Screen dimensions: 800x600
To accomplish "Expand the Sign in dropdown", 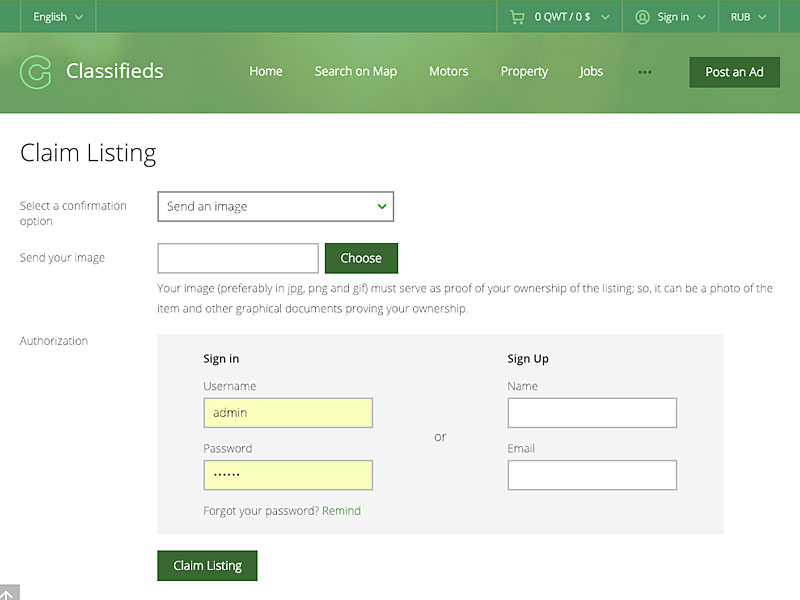I will 671,17.
